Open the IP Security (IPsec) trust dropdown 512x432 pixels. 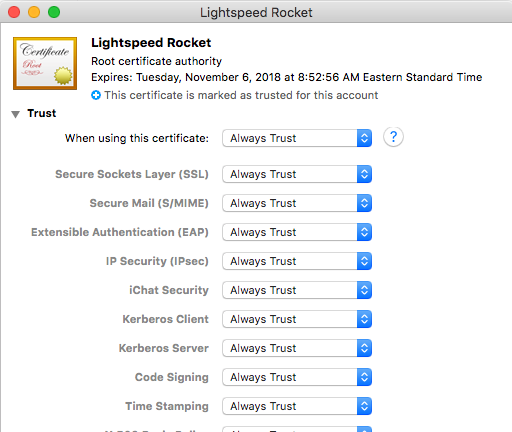(297, 261)
